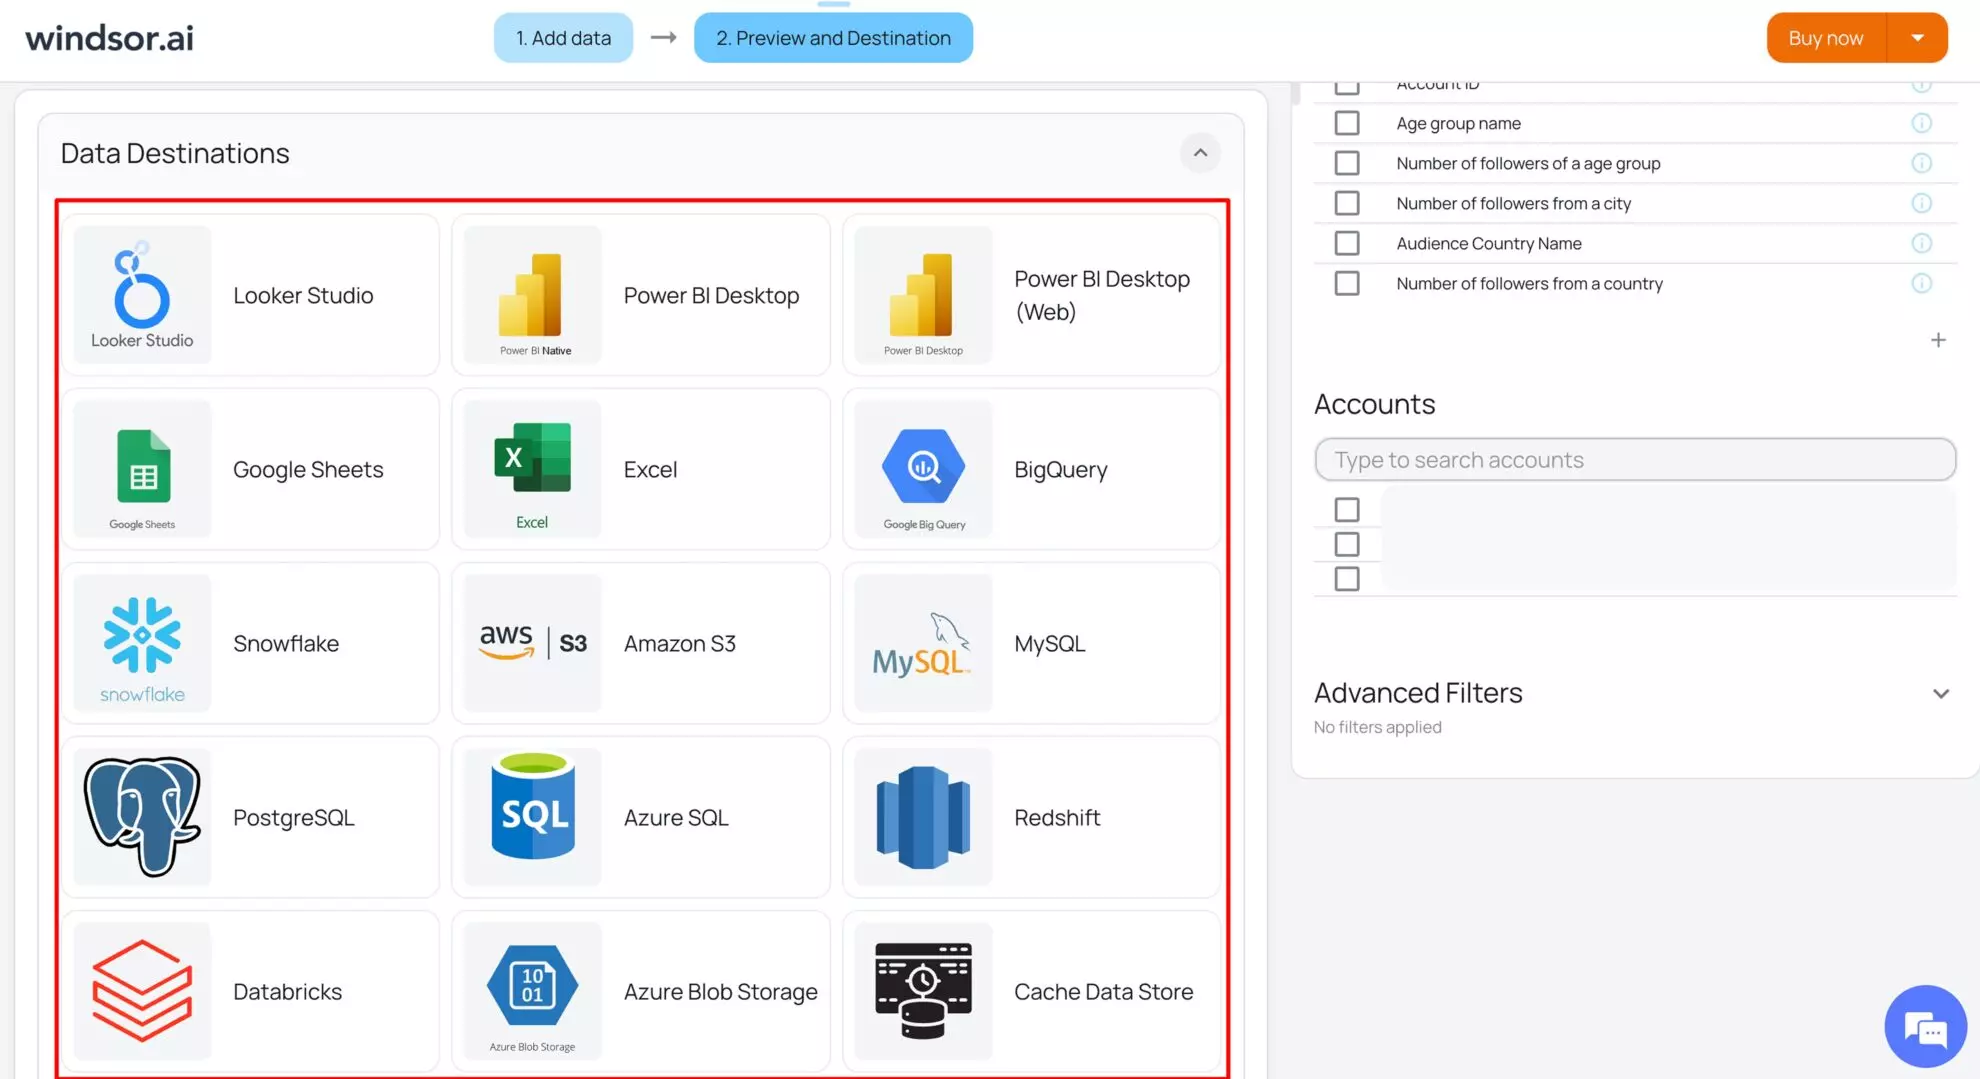Screen dimensions: 1980x1079
Task: Open the chat support bubble
Action: (x=1925, y=1027)
